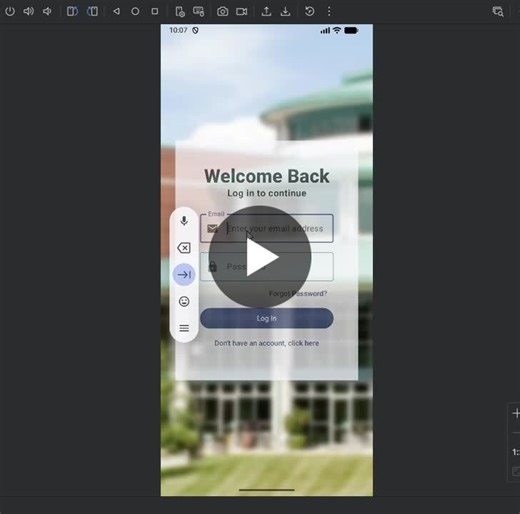Tap the highlighted next-field tab arrow key

[x=184, y=275]
